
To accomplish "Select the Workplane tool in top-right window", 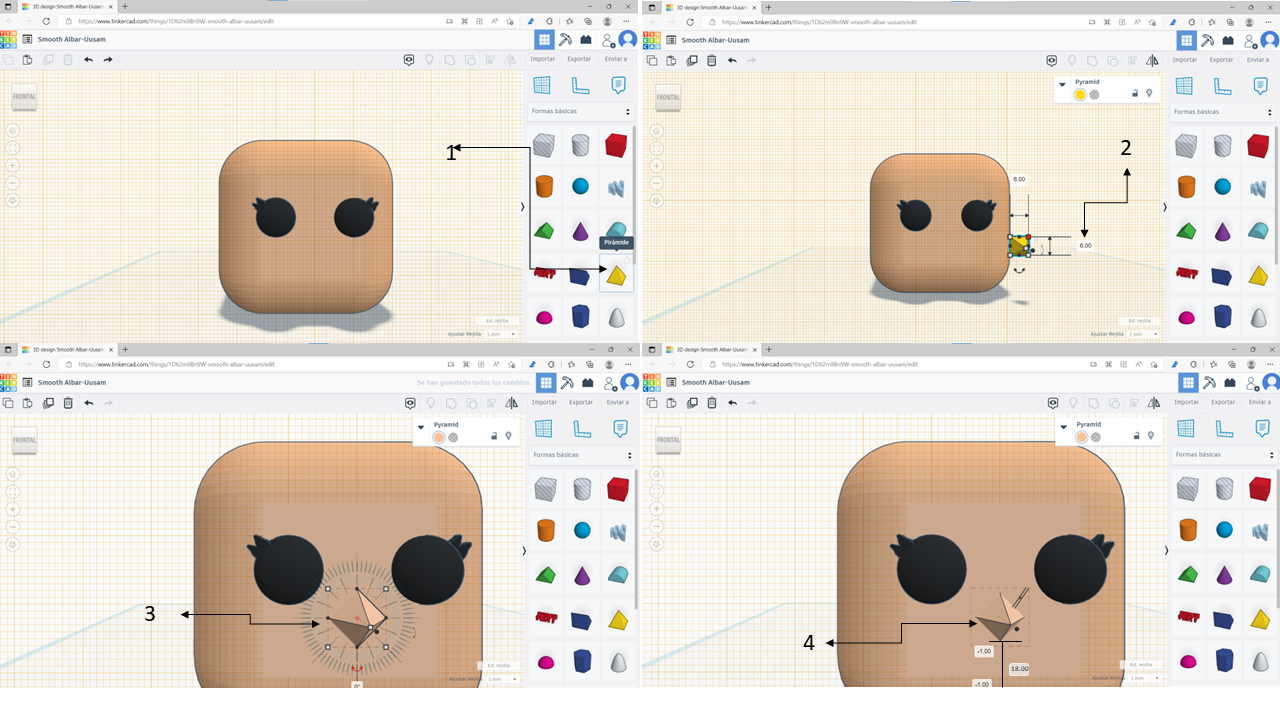I will [x=1184, y=86].
